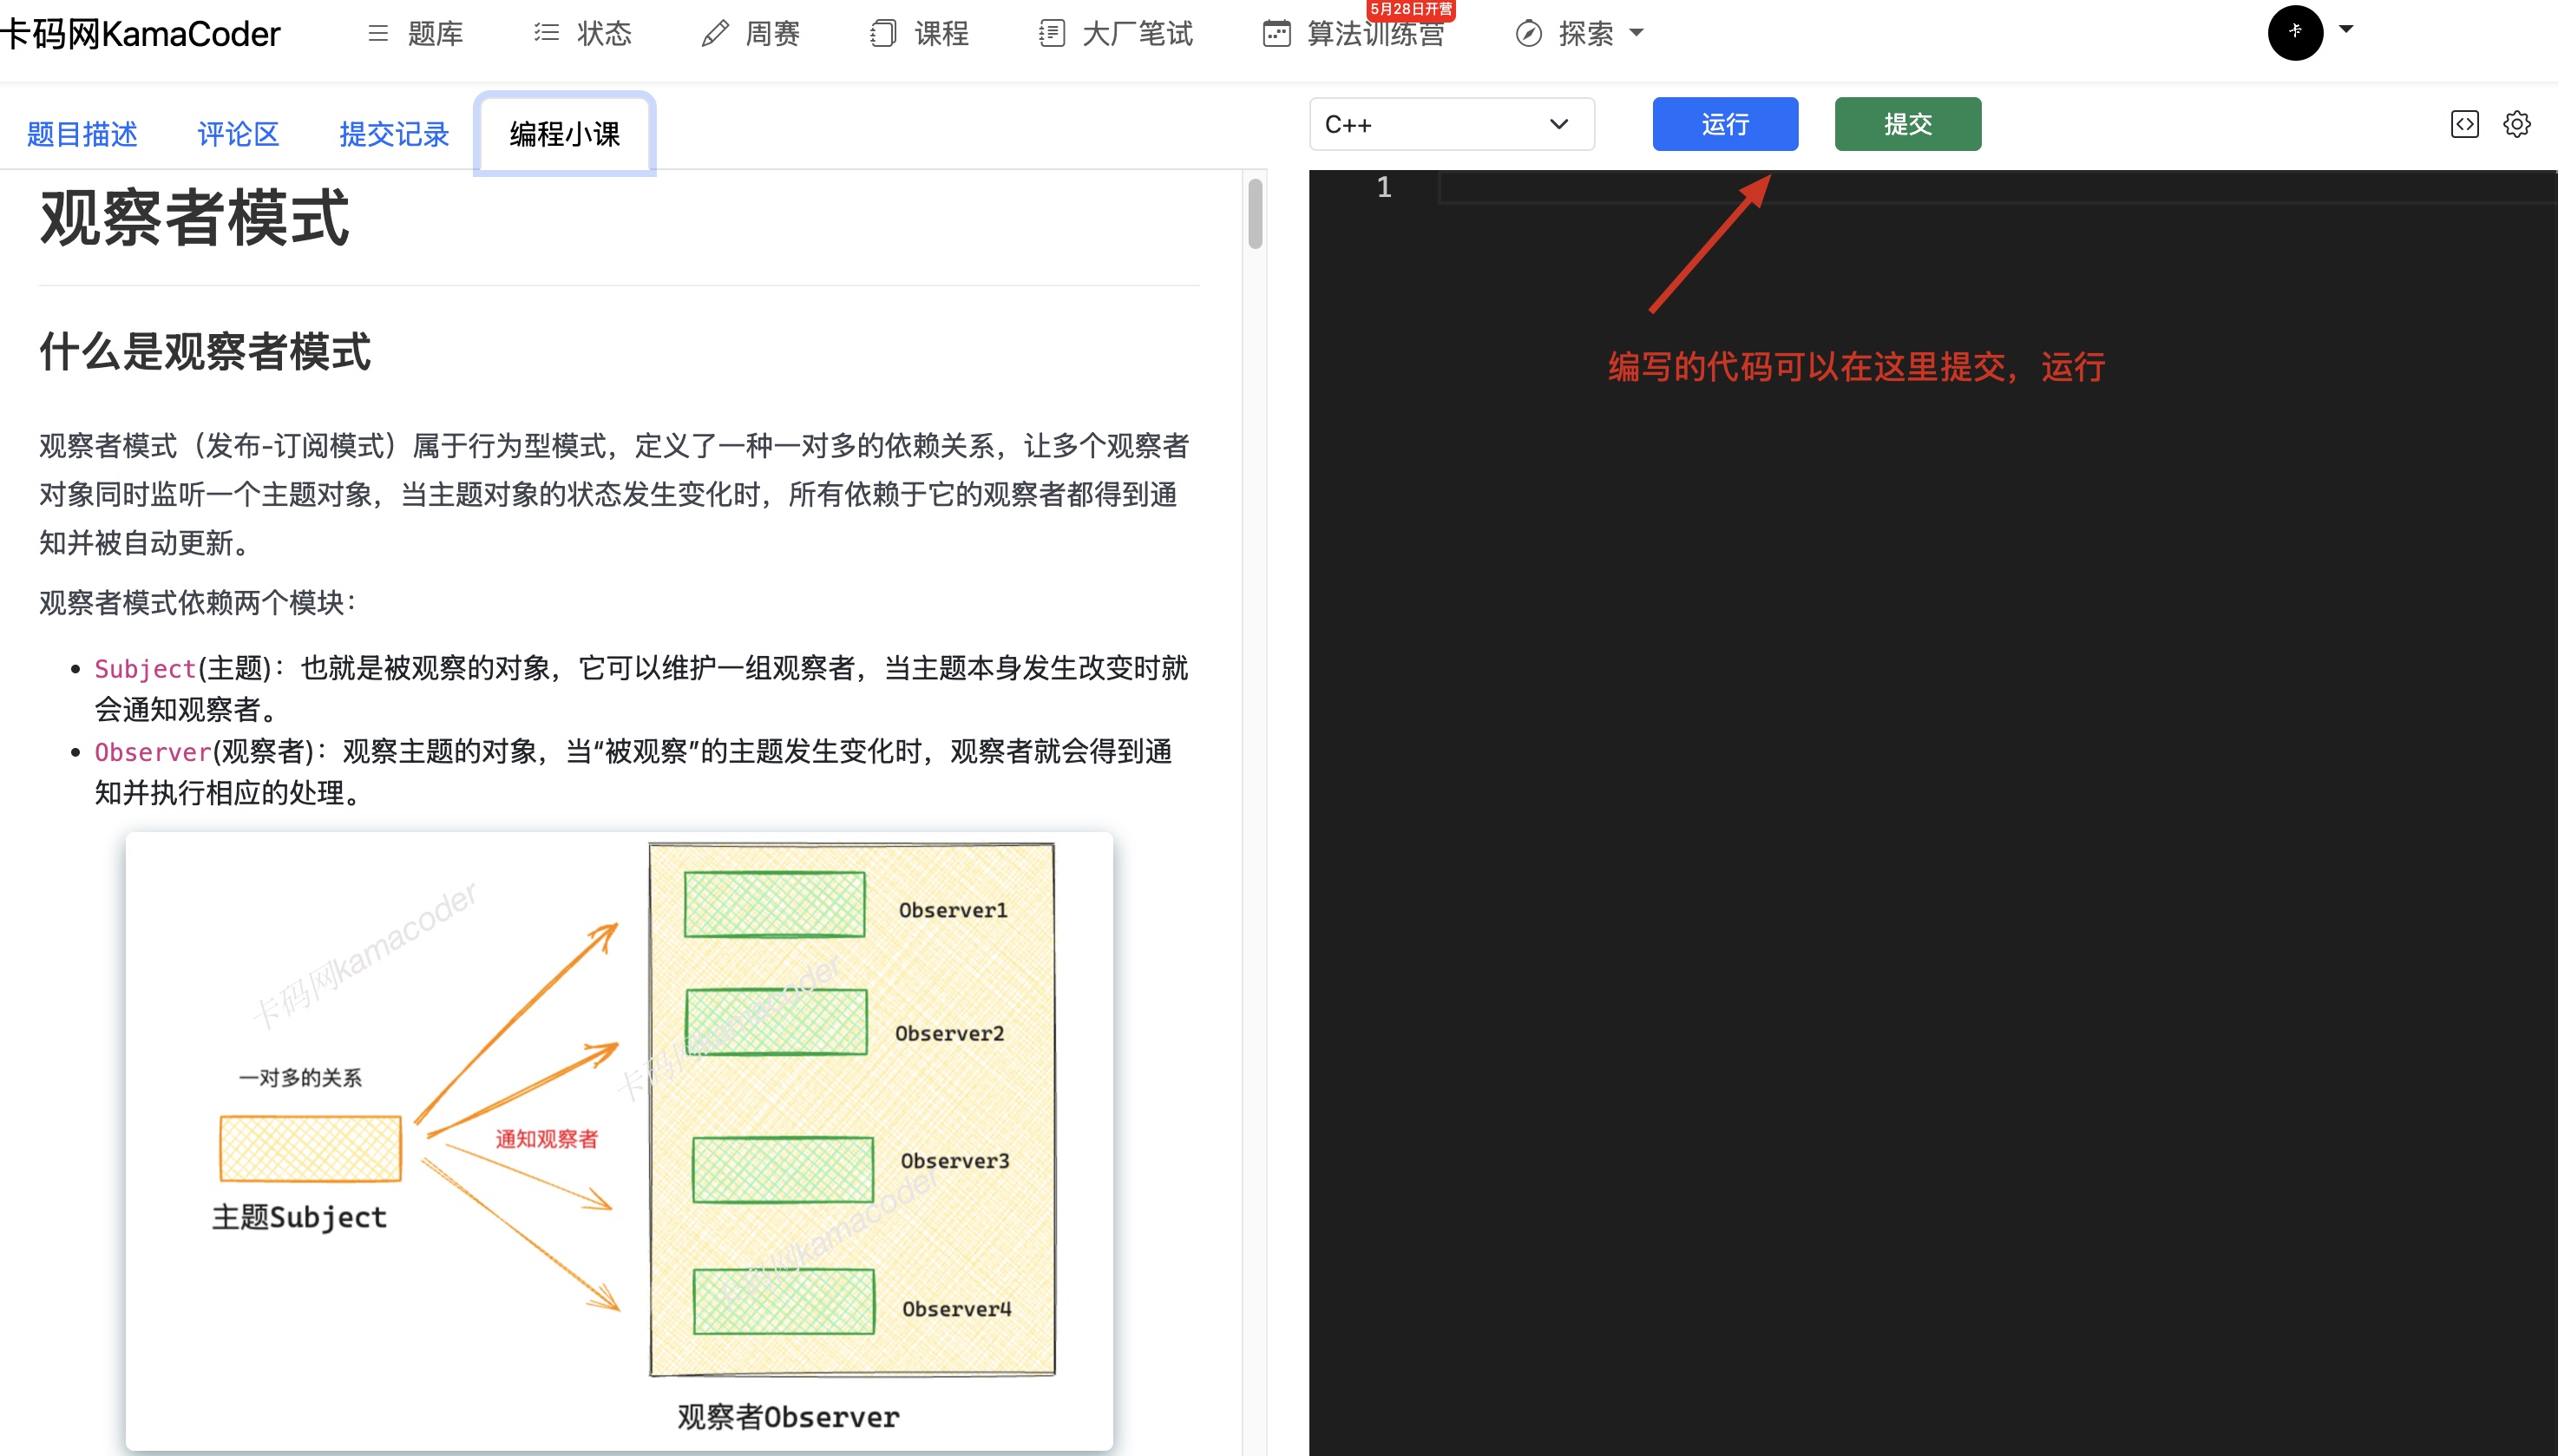Viewport: 2558px width, 1456px height.
Task: Switch to the 评论区 tab
Action: tap(238, 134)
